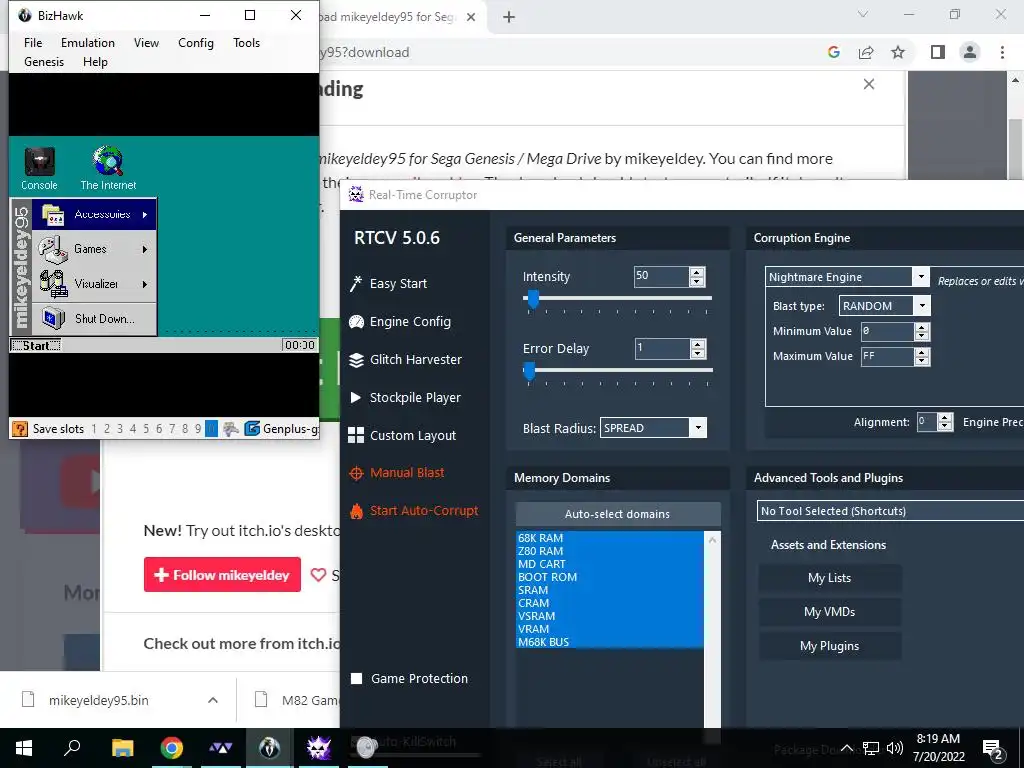The image size is (1024, 768).
Task: Select save slot 5 in BizHawk
Action: pos(146,429)
